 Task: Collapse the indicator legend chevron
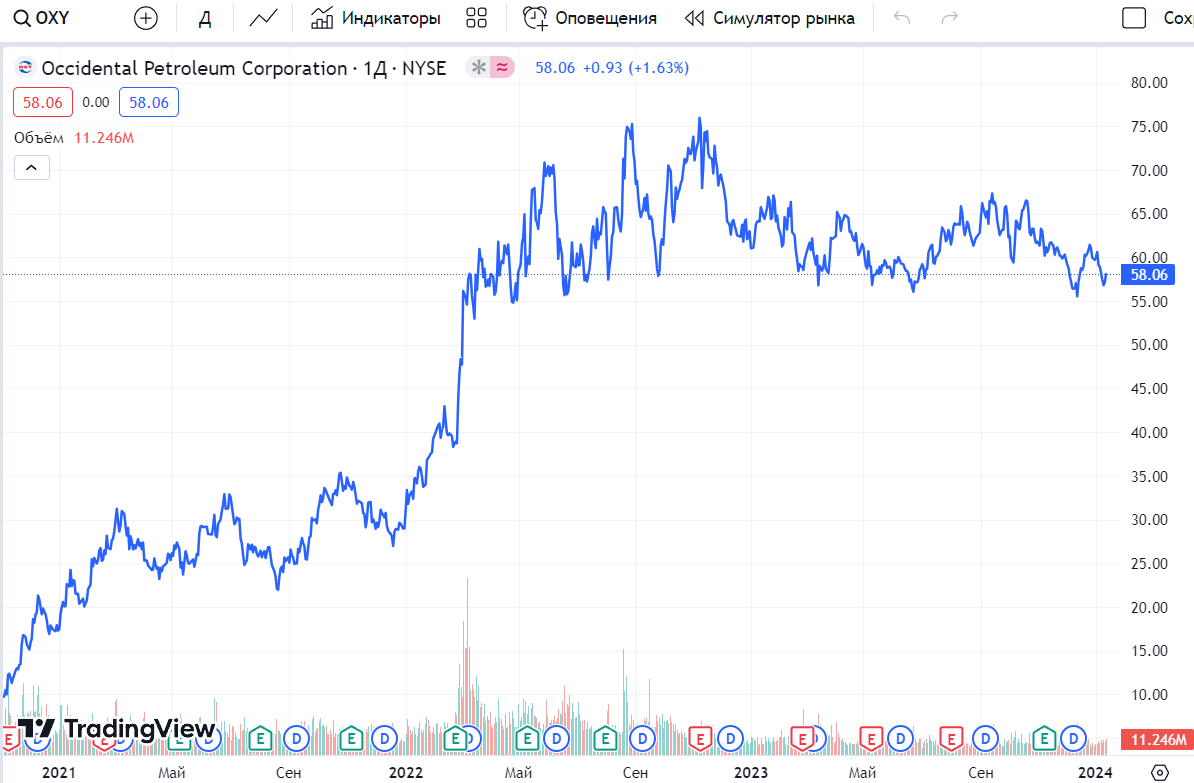point(32,168)
